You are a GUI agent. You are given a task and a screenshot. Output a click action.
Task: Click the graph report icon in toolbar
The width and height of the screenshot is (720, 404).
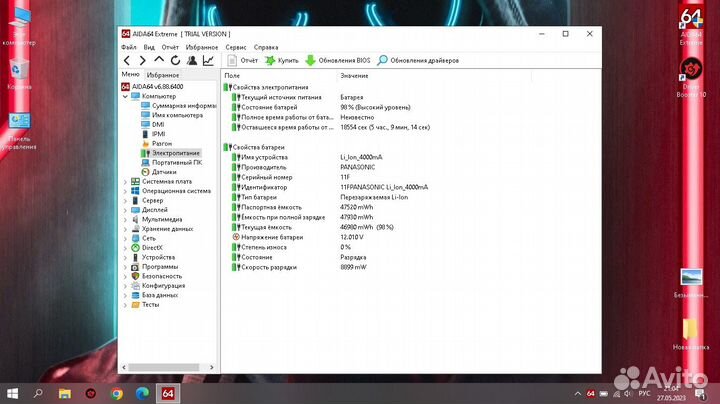[208, 61]
